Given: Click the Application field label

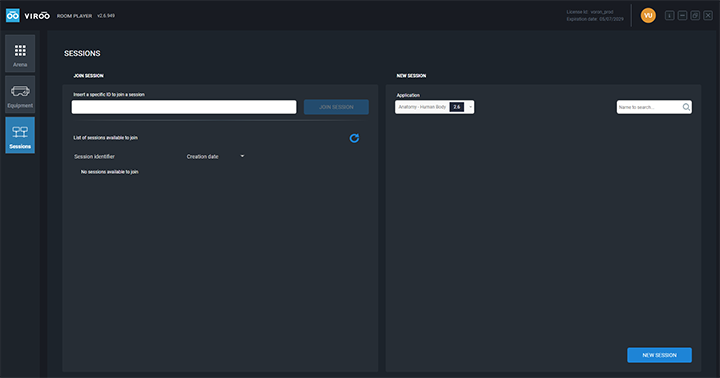Looking at the screenshot, I should [408, 95].
